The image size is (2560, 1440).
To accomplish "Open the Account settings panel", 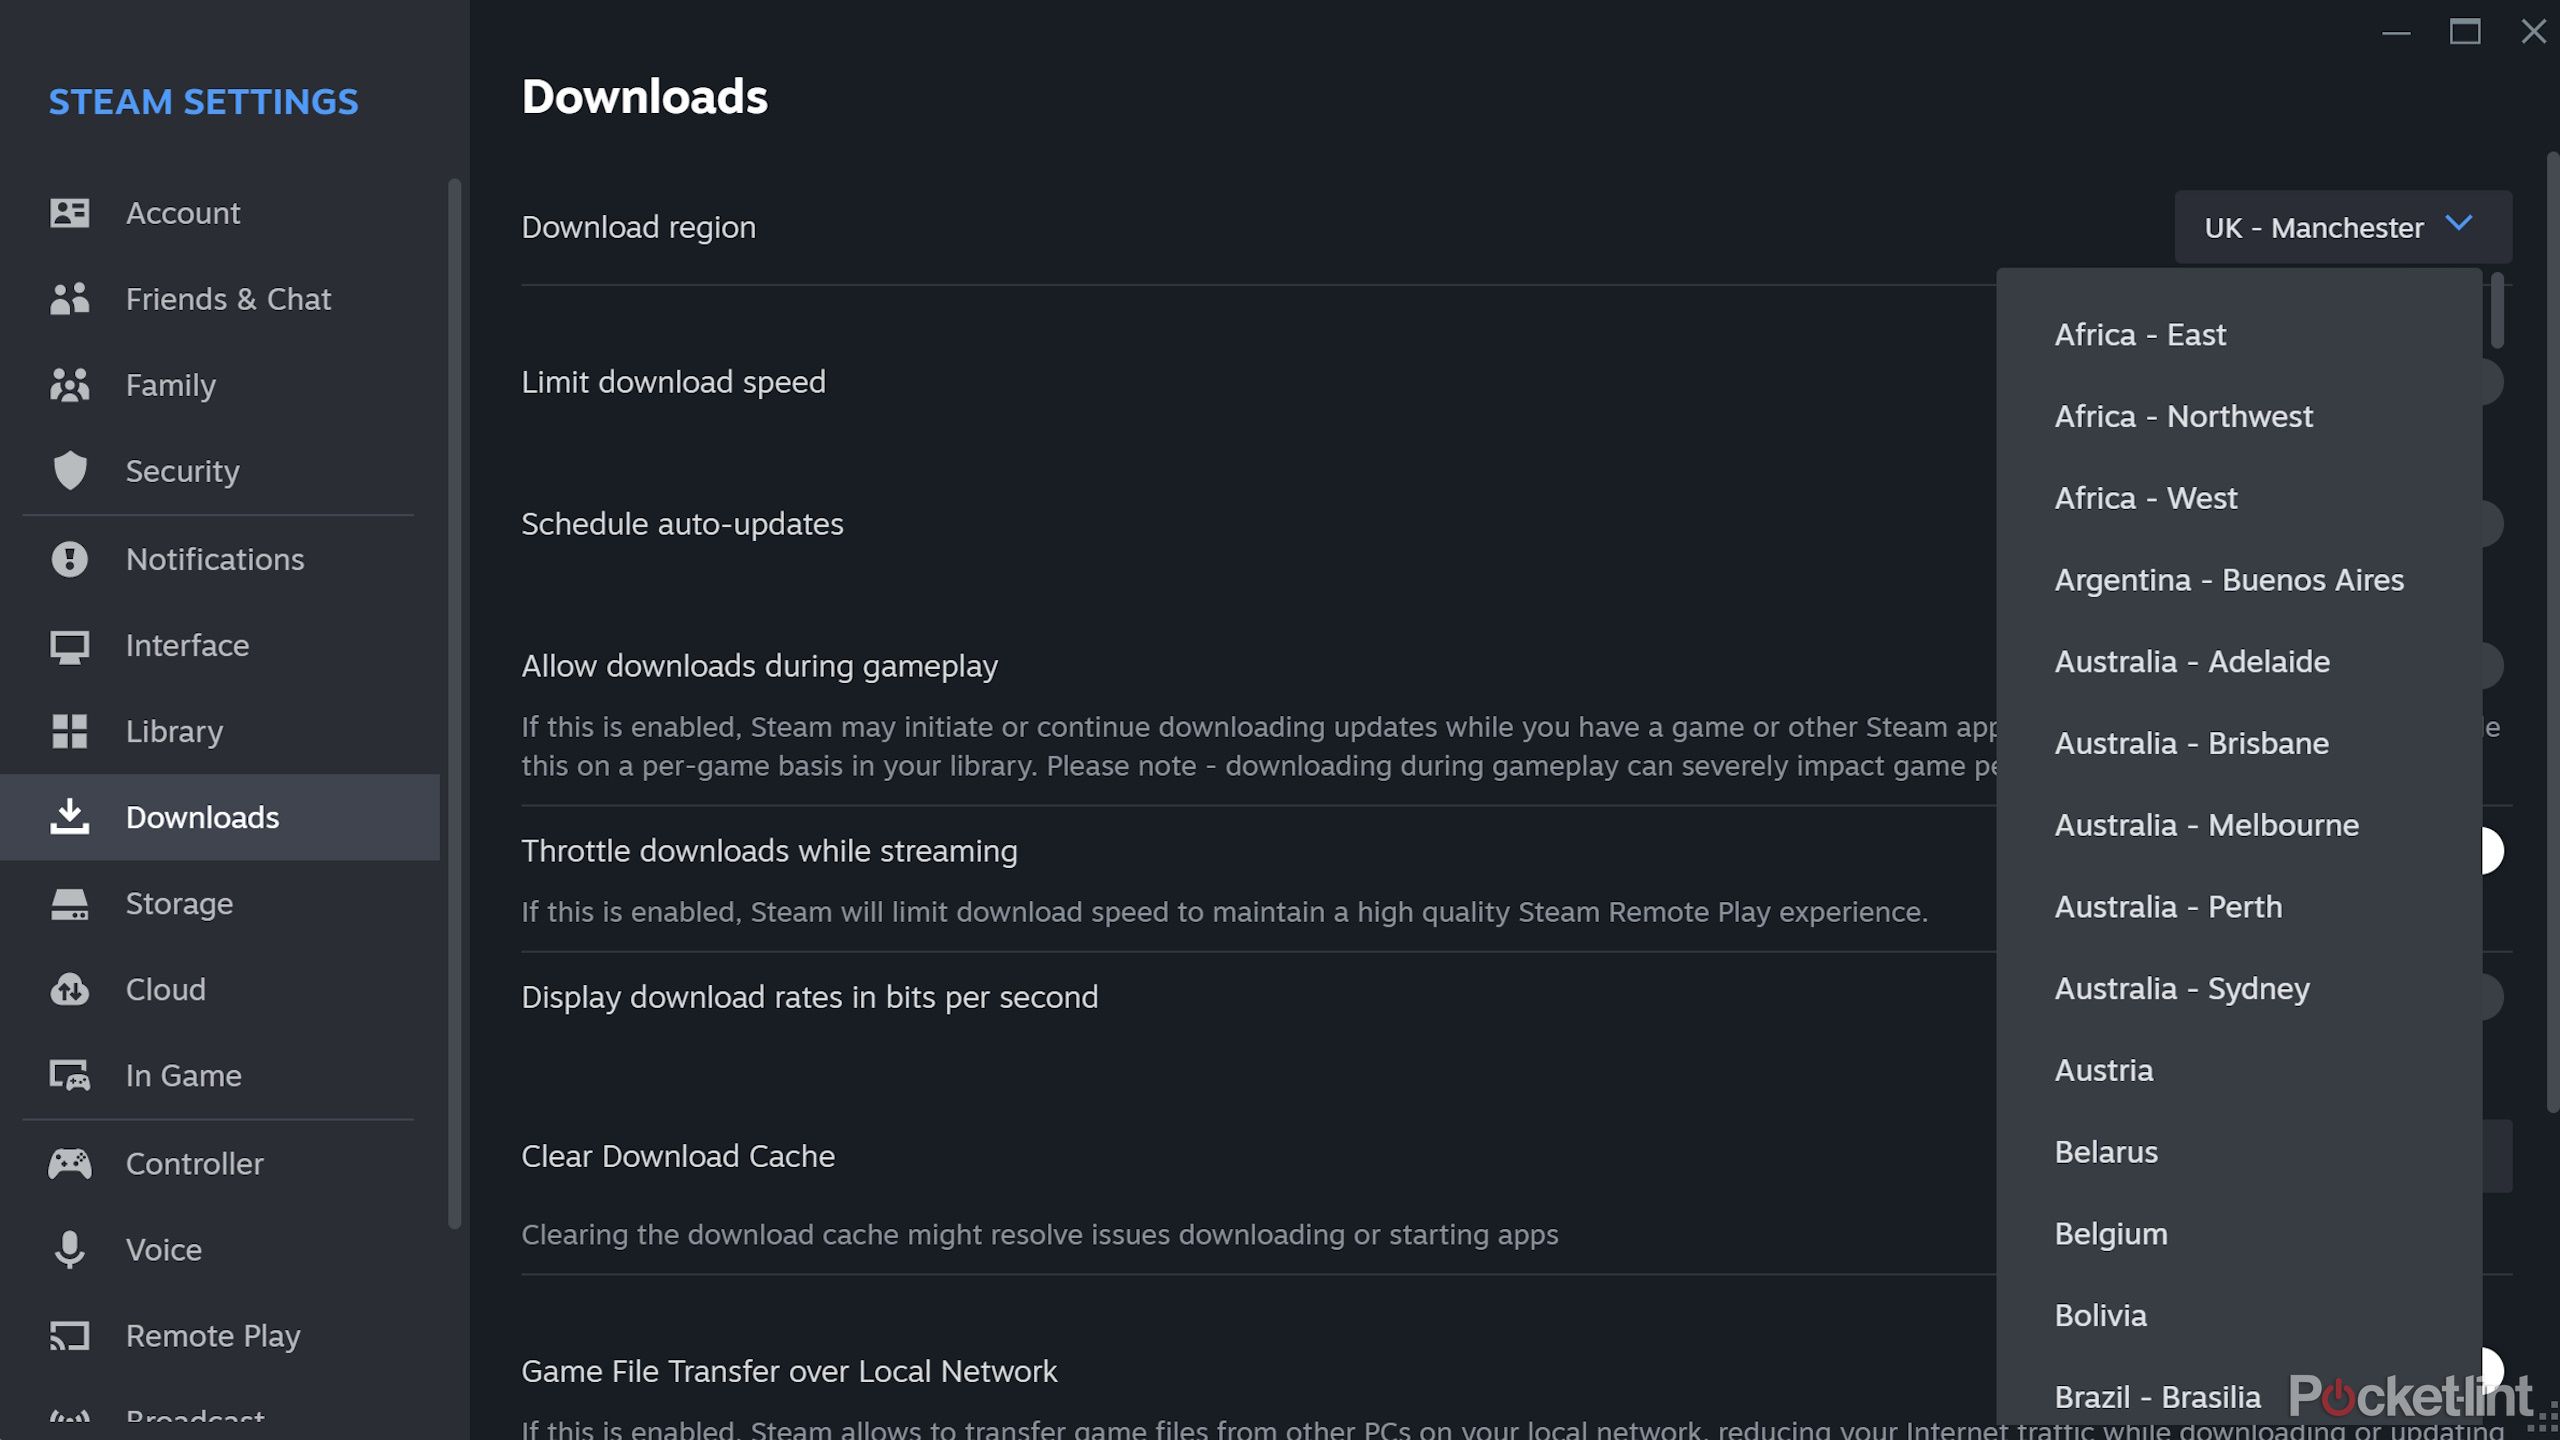I will click(x=183, y=211).
